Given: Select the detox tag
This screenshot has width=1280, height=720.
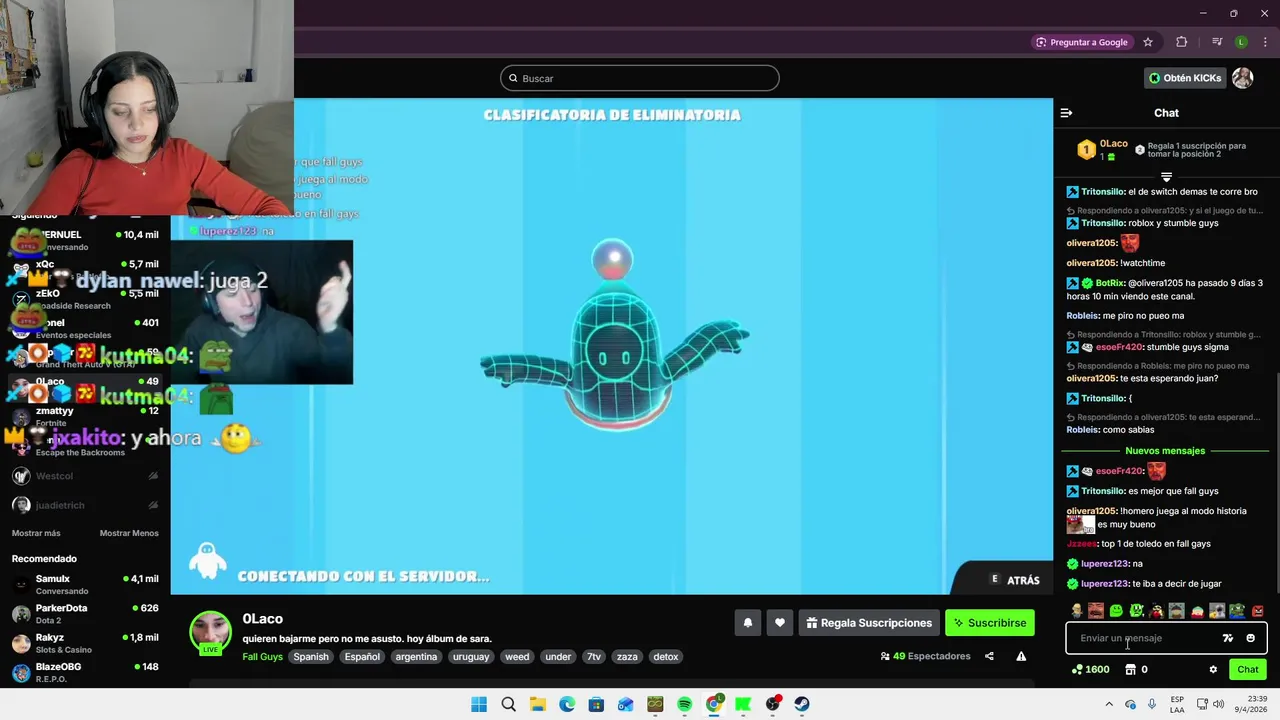Looking at the screenshot, I should pyautogui.click(x=666, y=657).
